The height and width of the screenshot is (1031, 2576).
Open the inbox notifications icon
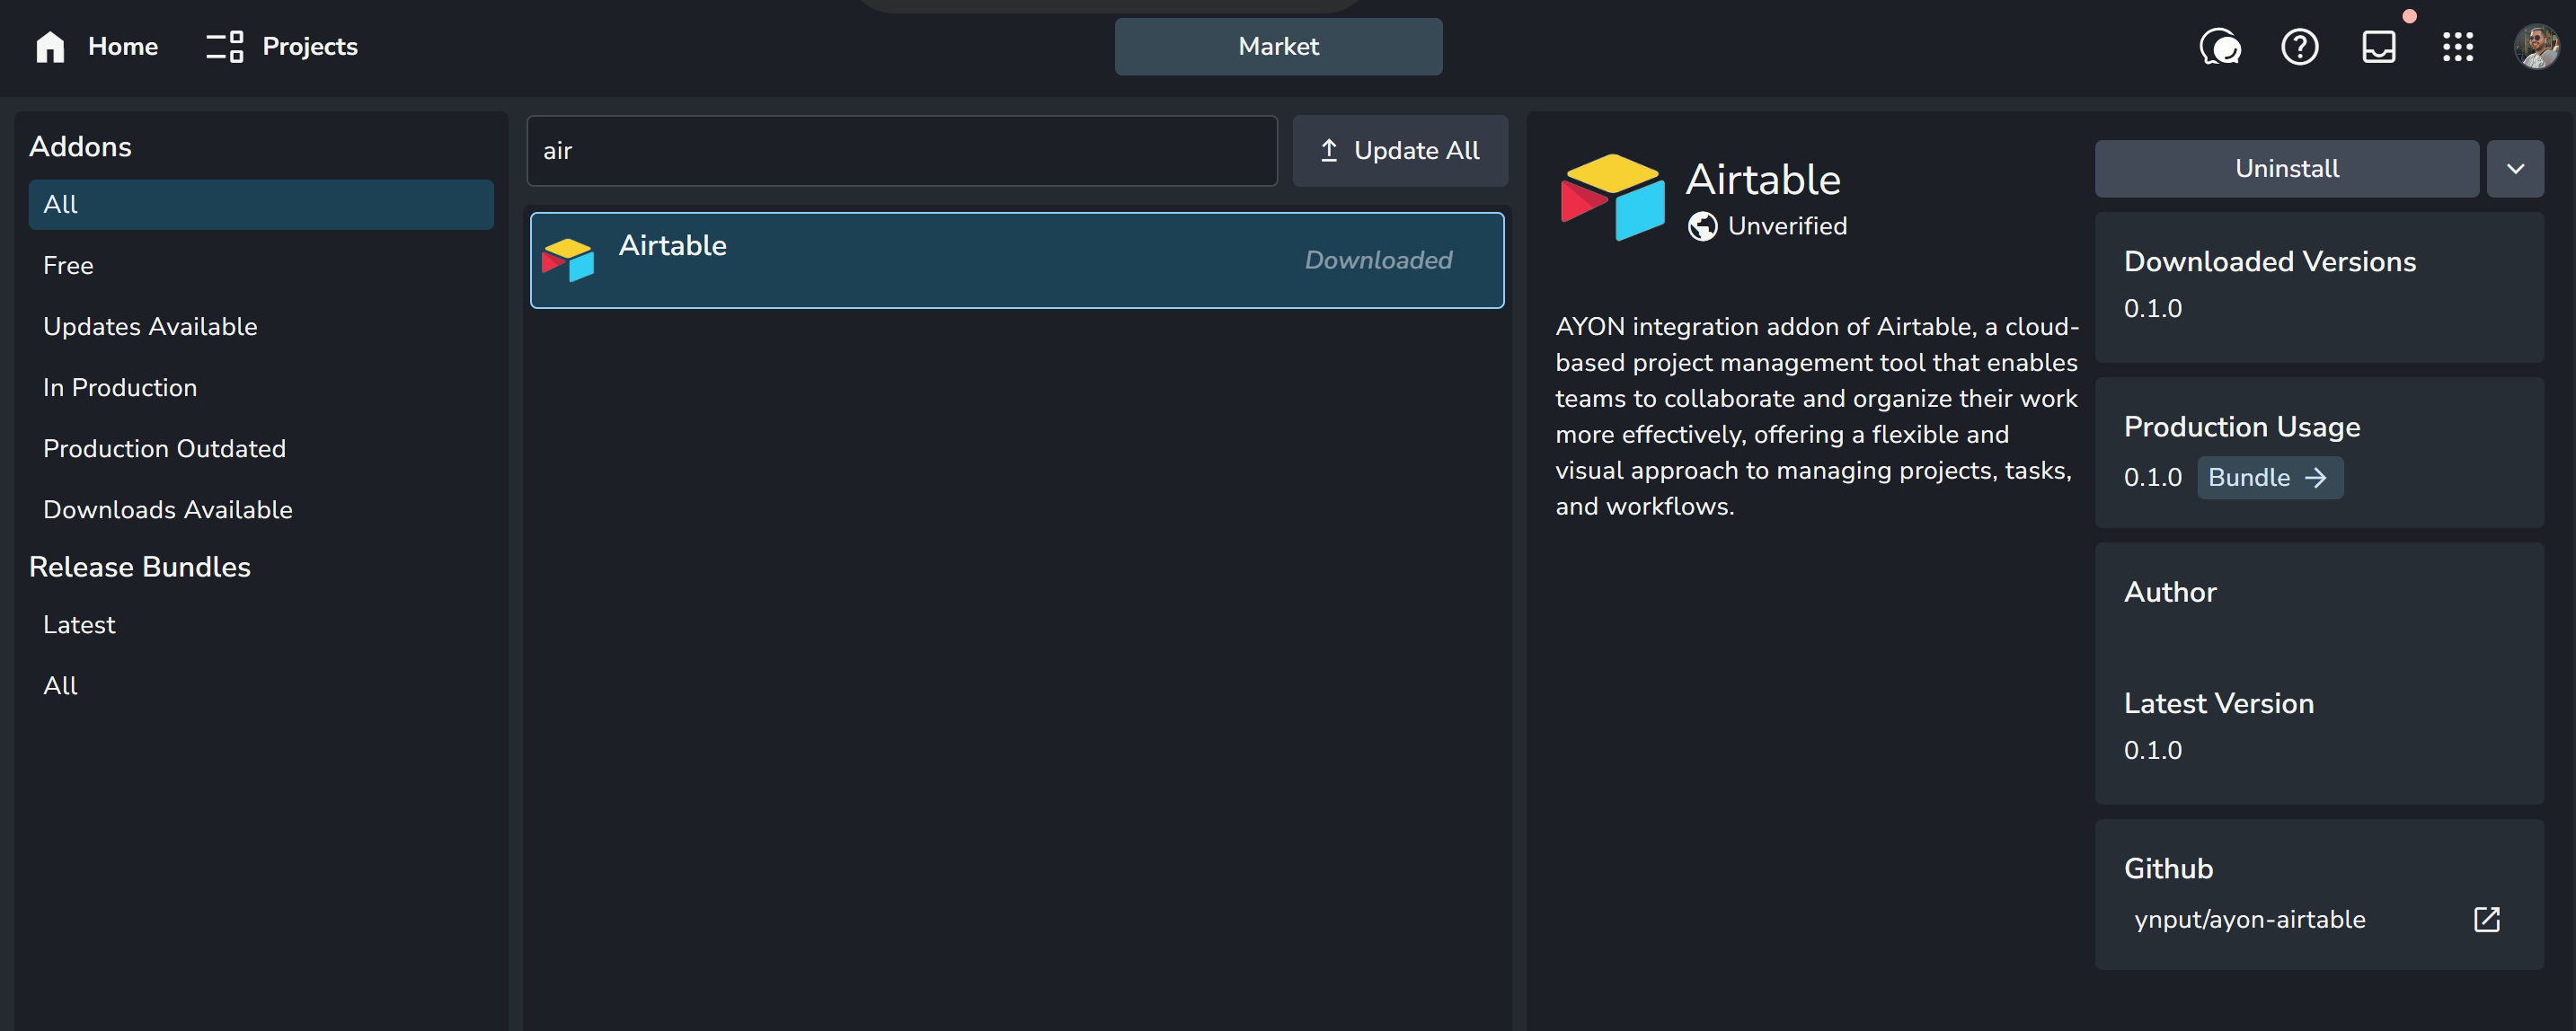(2379, 47)
